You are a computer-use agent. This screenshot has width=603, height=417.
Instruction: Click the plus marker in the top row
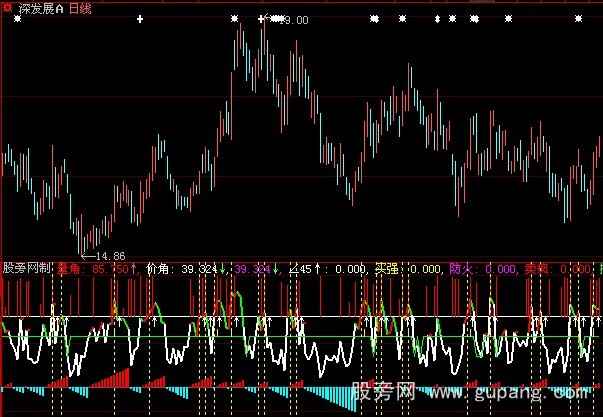tap(140, 19)
